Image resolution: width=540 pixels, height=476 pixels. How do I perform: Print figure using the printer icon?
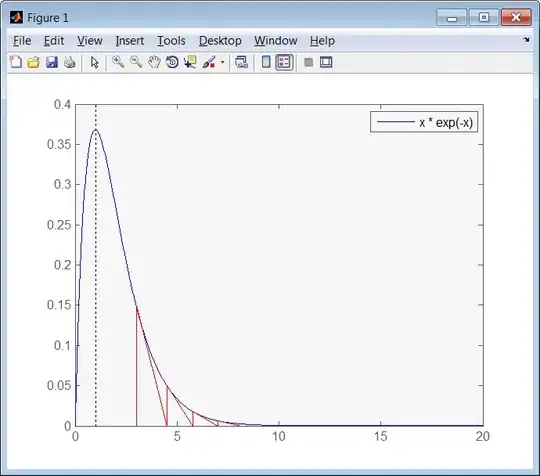tap(70, 62)
